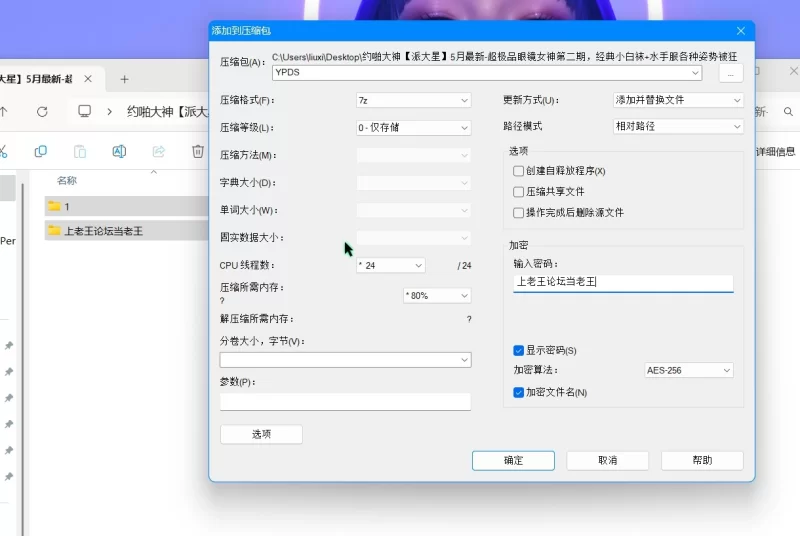Uncheck 加密文件名 checkbox
The height and width of the screenshot is (536, 800).
click(518, 392)
